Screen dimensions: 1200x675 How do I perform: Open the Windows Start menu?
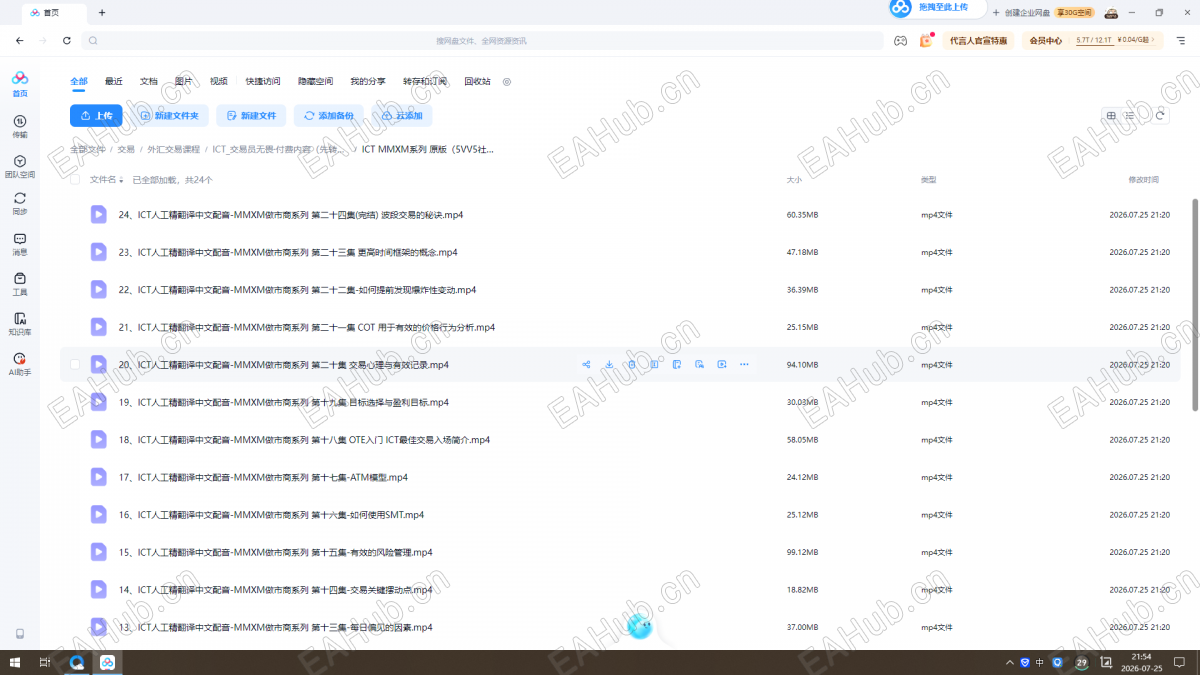click(14, 662)
